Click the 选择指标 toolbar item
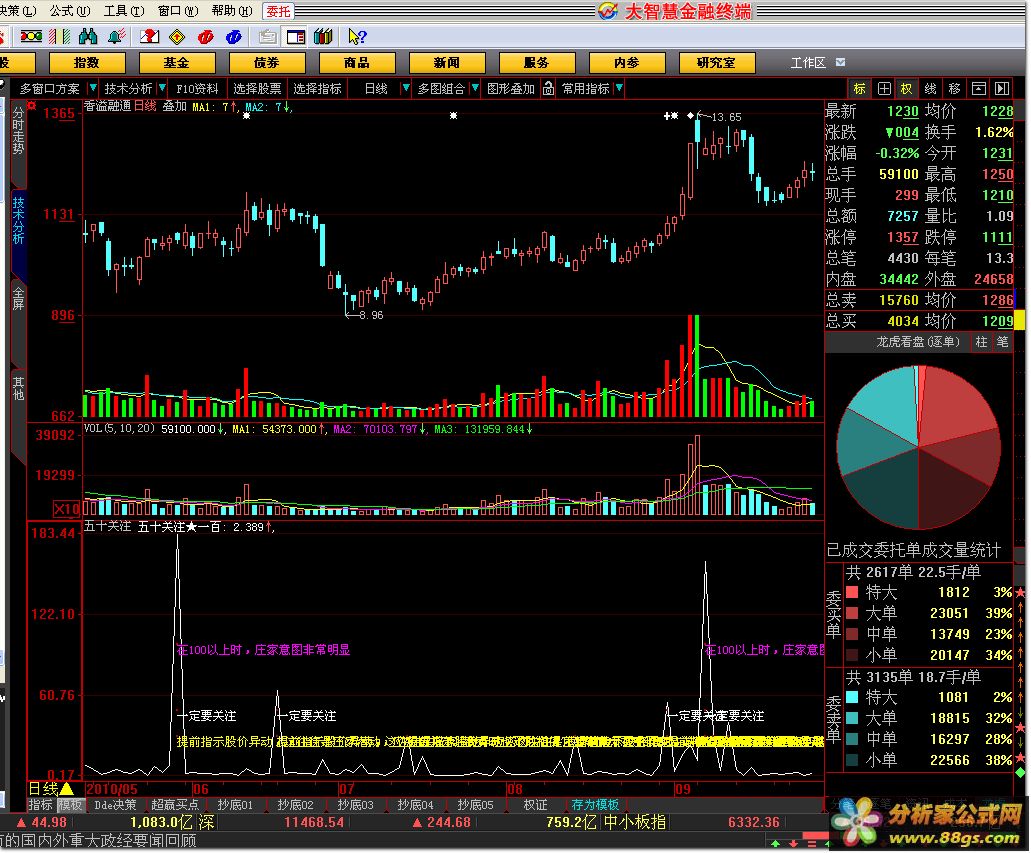Viewport: 1031px width, 853px height. tap(318, 88)
